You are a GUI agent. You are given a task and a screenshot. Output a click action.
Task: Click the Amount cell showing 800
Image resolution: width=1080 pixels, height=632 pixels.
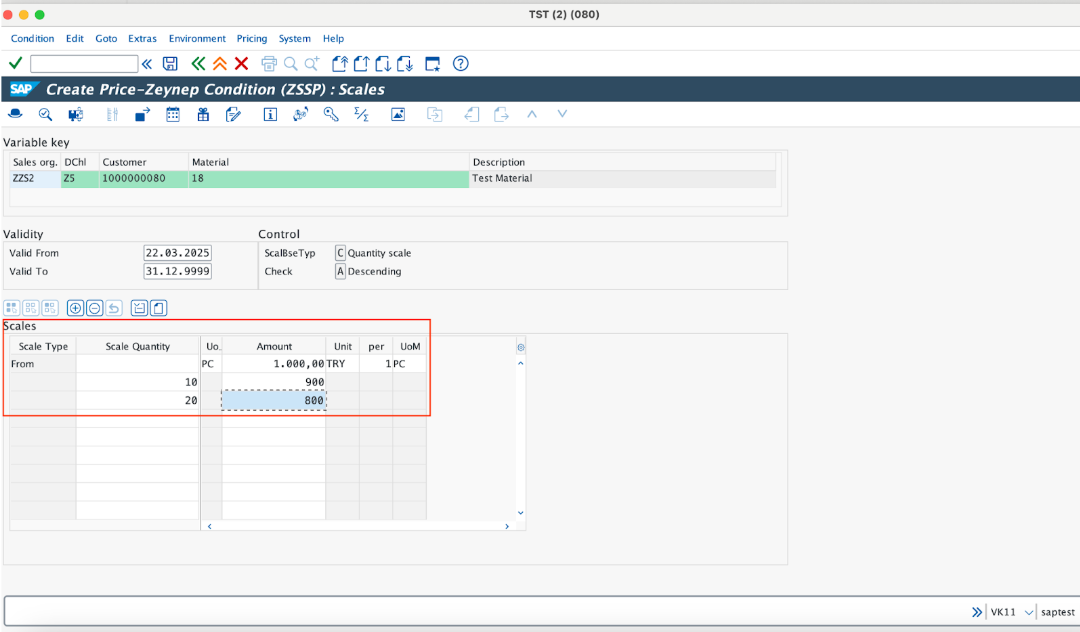tap(273, 400)
